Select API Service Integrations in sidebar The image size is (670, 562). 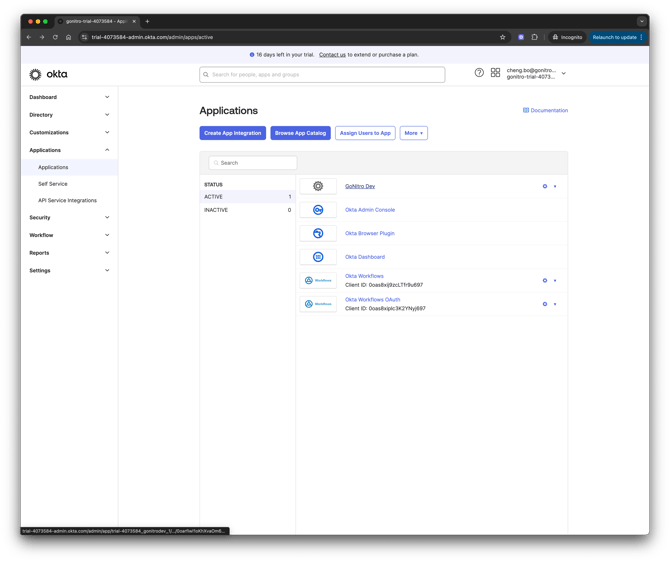[x=67, y=200]
